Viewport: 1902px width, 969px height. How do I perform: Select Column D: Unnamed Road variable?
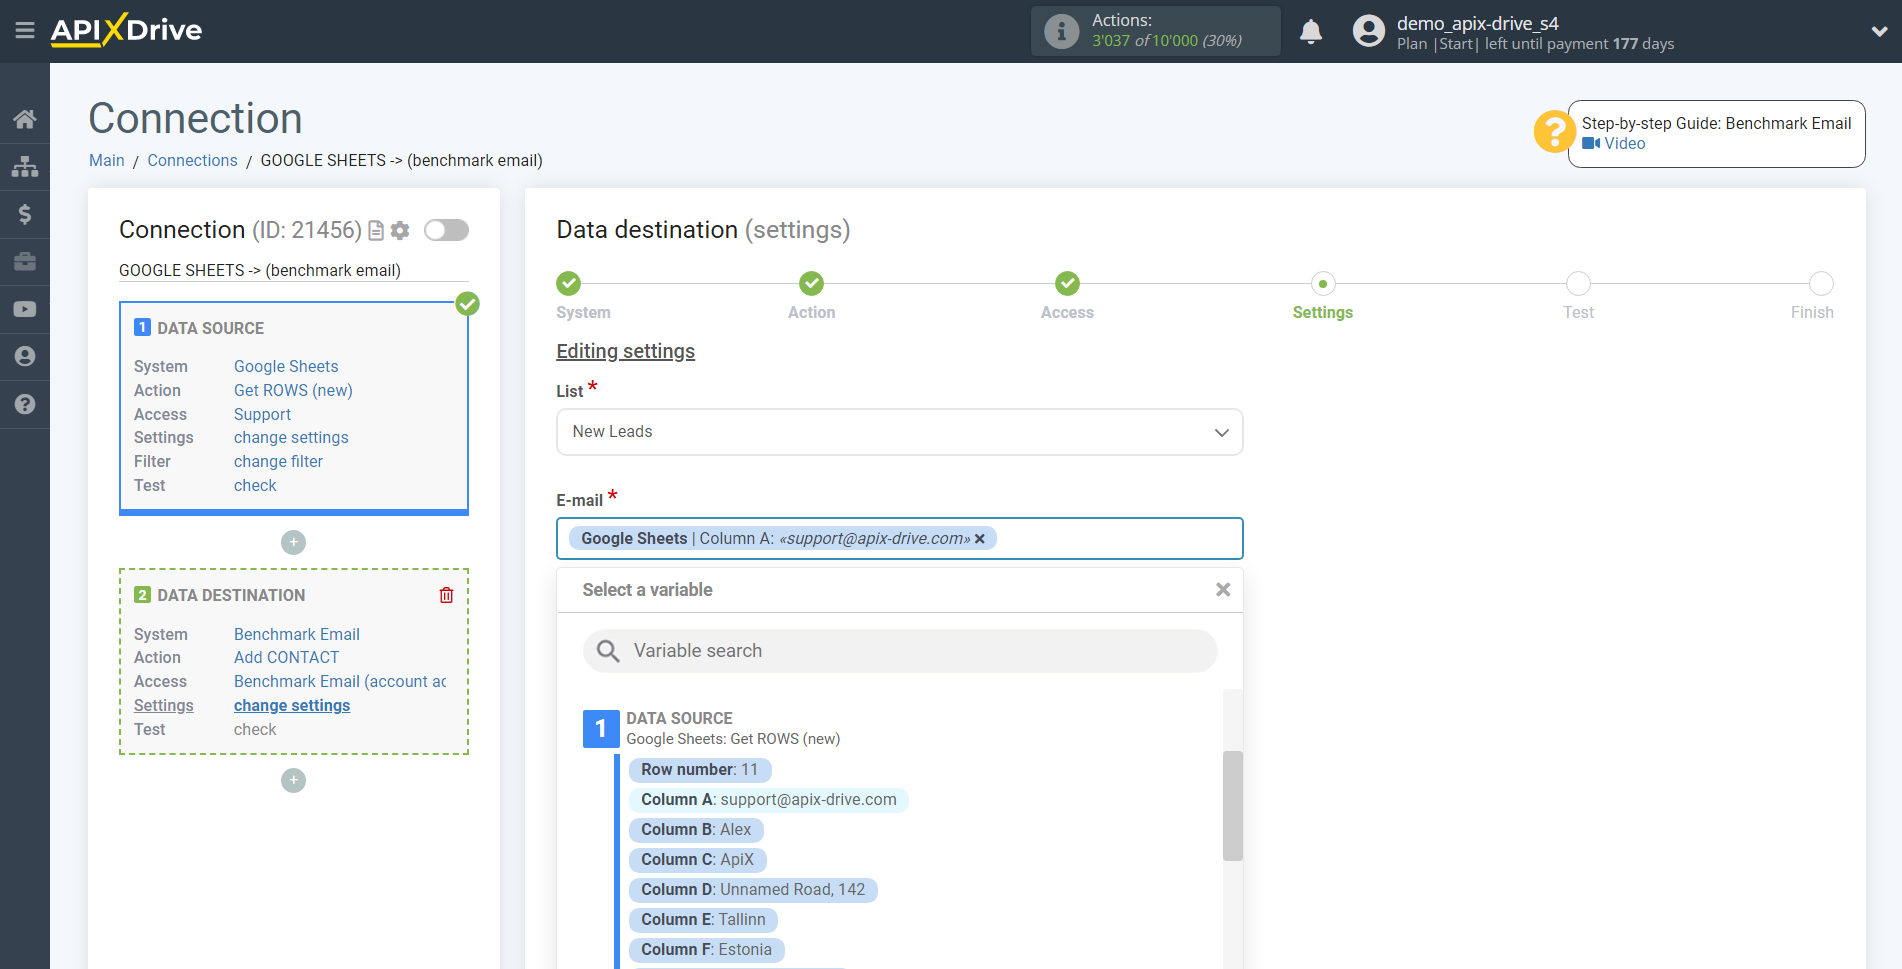coord(753,890)
